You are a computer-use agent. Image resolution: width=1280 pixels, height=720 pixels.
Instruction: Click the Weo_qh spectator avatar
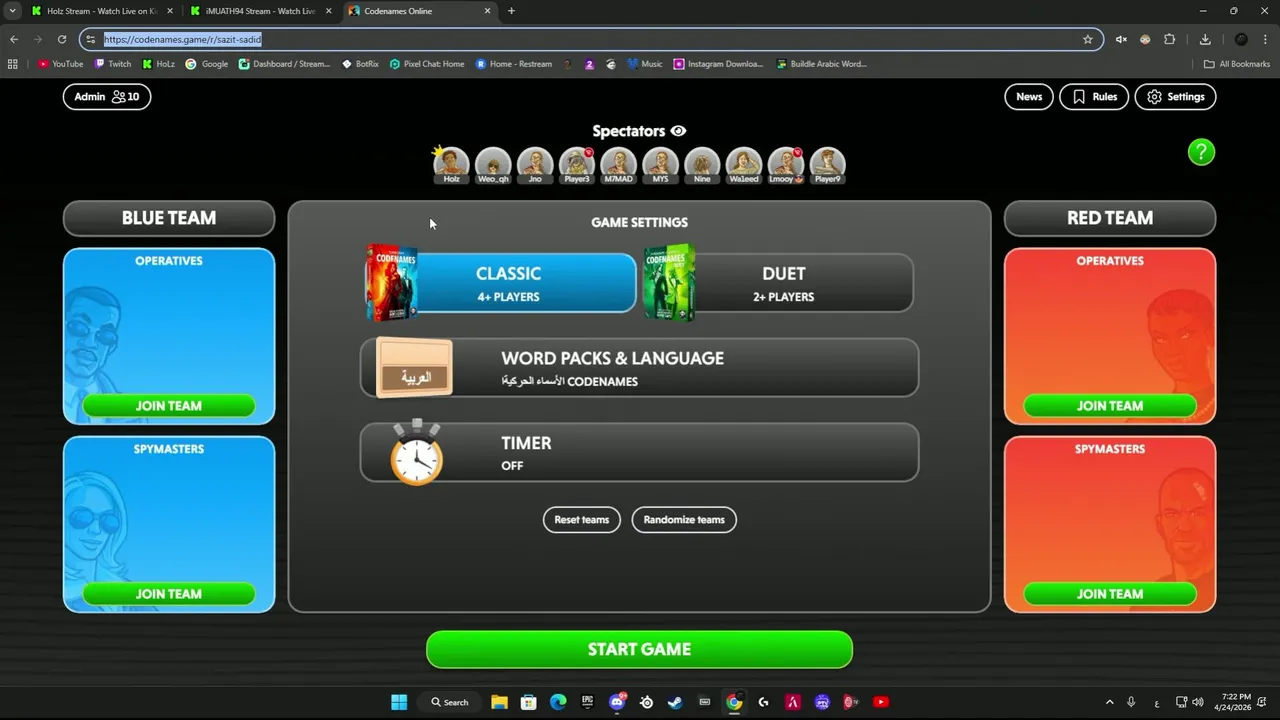(x=493, y=165)
